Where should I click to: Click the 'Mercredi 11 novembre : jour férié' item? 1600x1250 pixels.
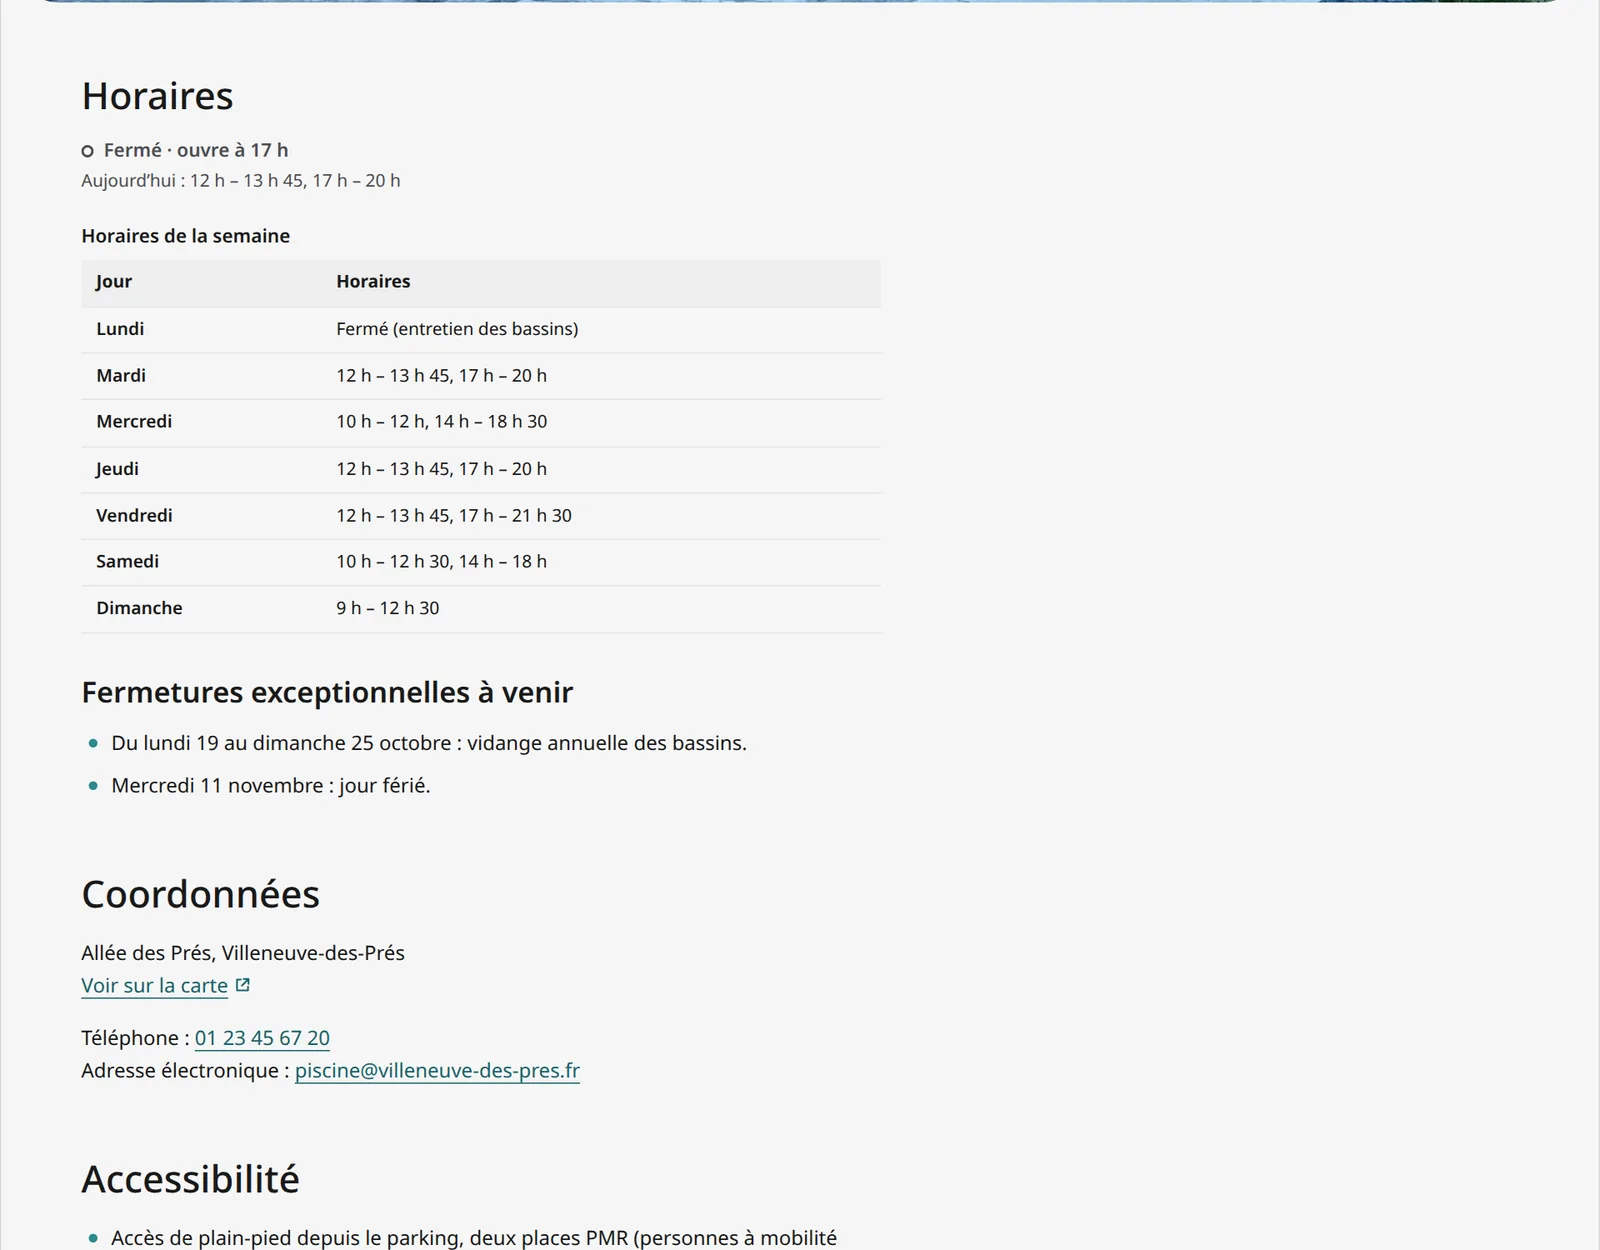tap(271, 786)
